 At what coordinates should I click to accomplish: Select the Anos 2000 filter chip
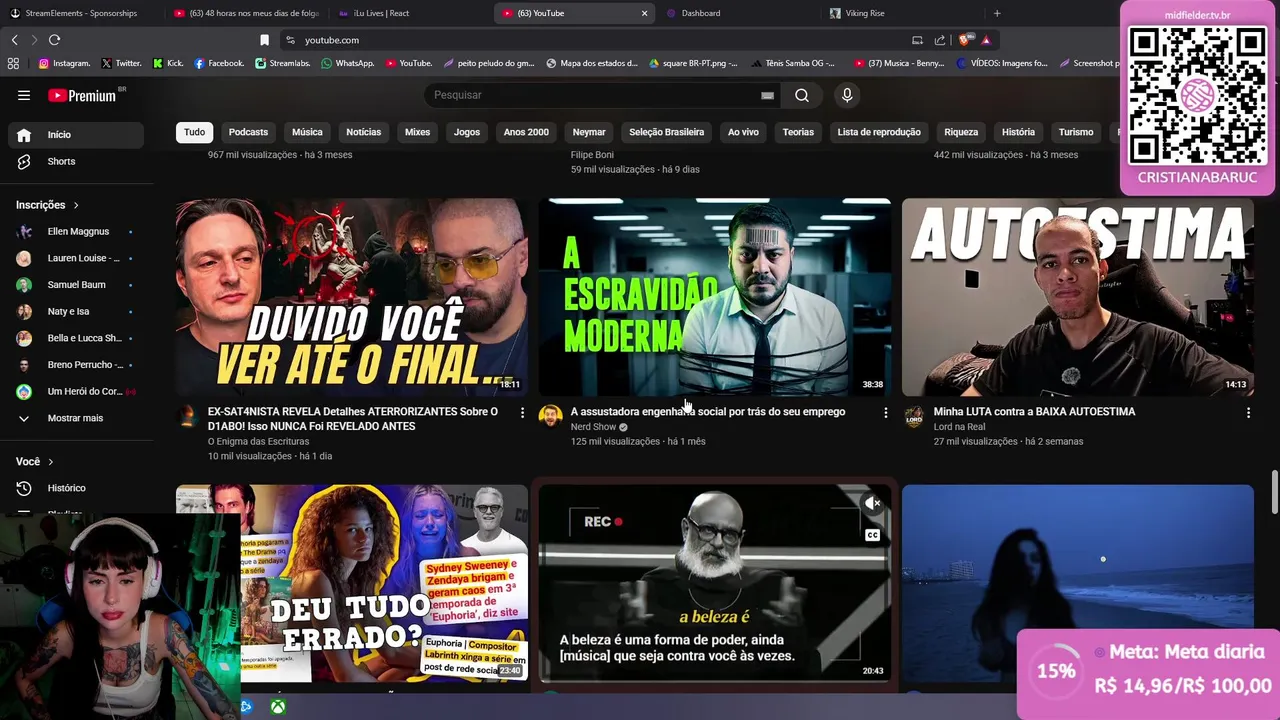coord(526,132)
